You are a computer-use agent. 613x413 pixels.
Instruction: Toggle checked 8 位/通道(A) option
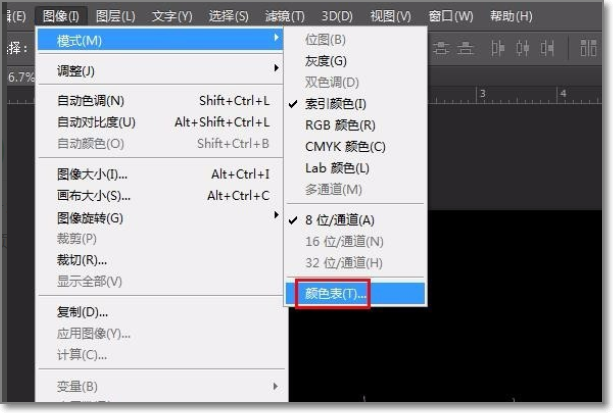(356, 220)
